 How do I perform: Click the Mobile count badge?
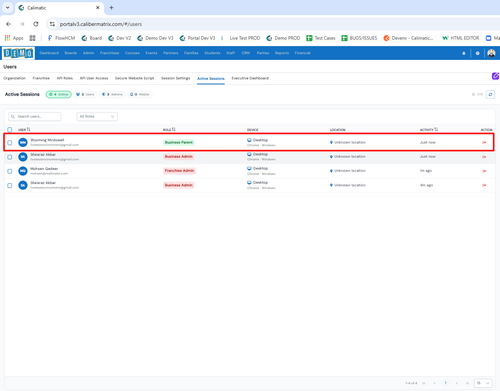point(140,95)
